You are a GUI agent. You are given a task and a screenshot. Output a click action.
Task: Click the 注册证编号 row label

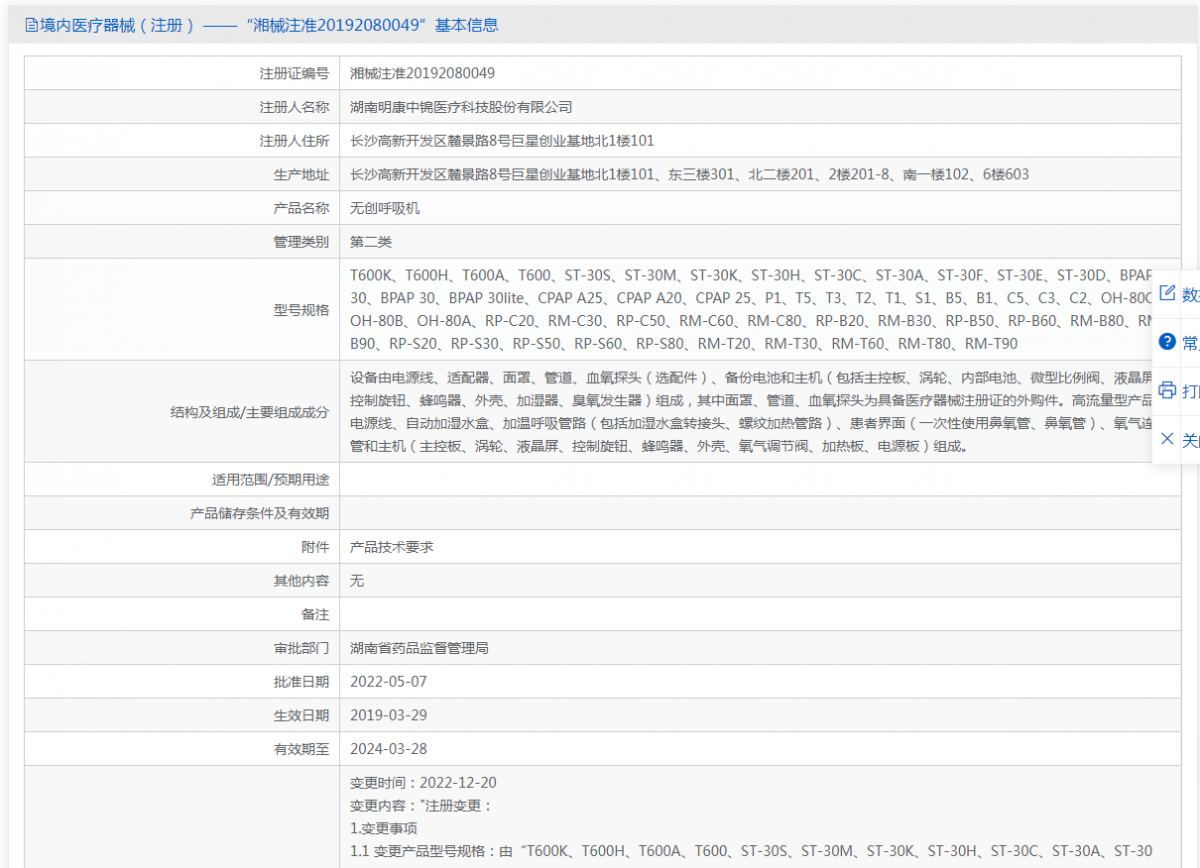pos(294,73)
